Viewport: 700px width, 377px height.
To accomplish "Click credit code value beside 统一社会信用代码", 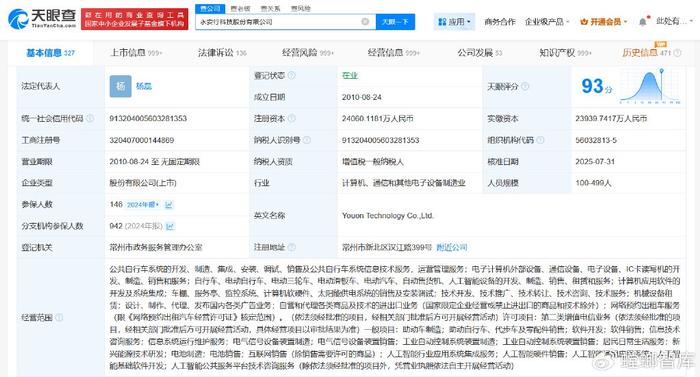I will [x=148, y=118].
